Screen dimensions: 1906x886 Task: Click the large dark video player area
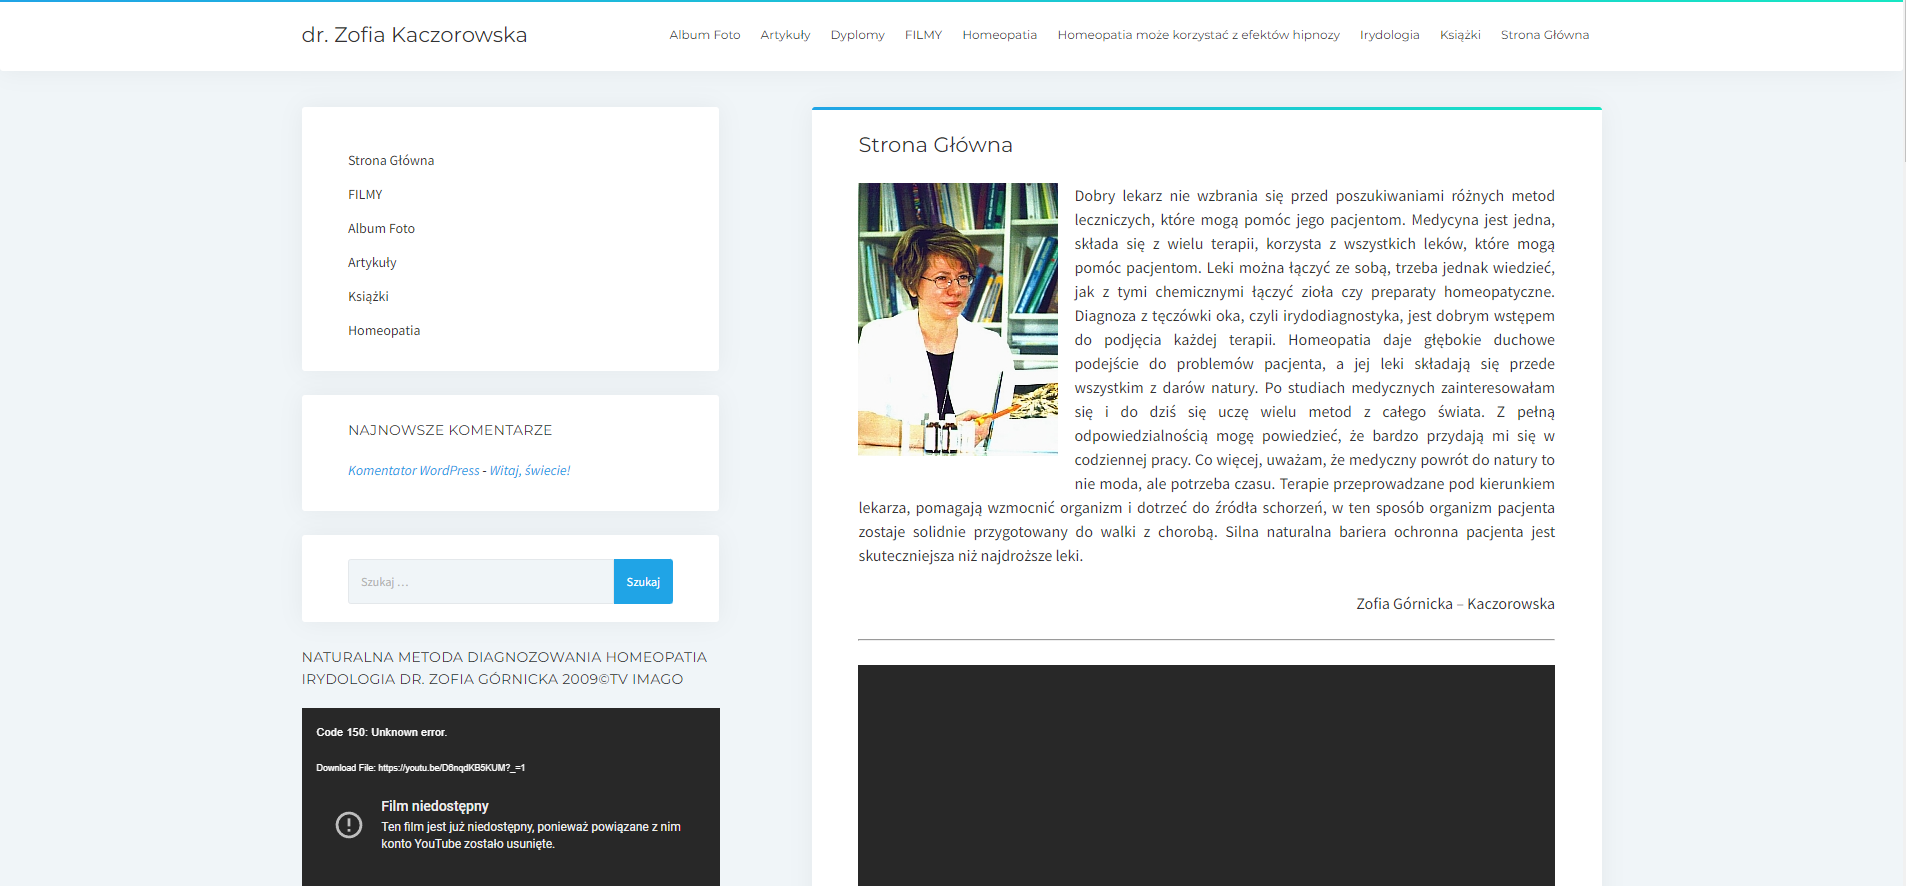click(1206, 775)
